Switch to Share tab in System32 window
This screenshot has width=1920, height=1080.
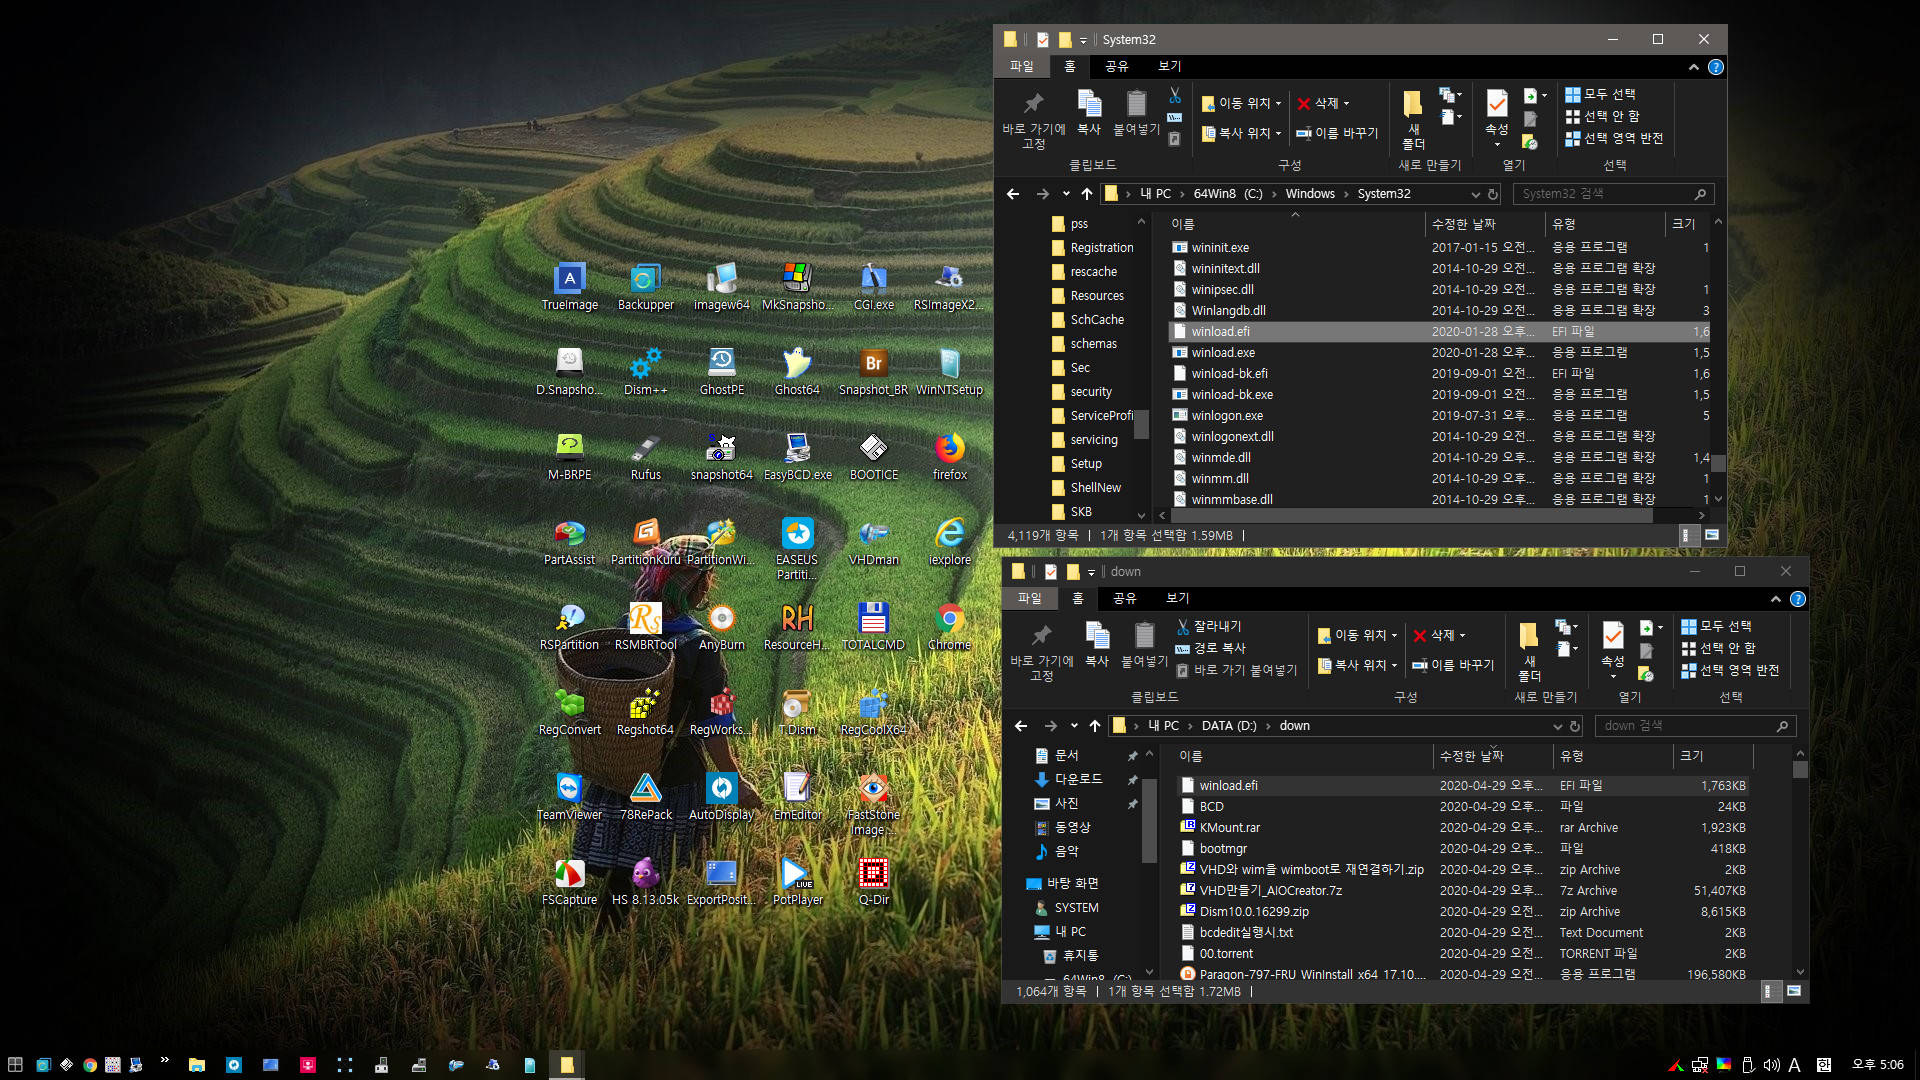pos(1116,66)
